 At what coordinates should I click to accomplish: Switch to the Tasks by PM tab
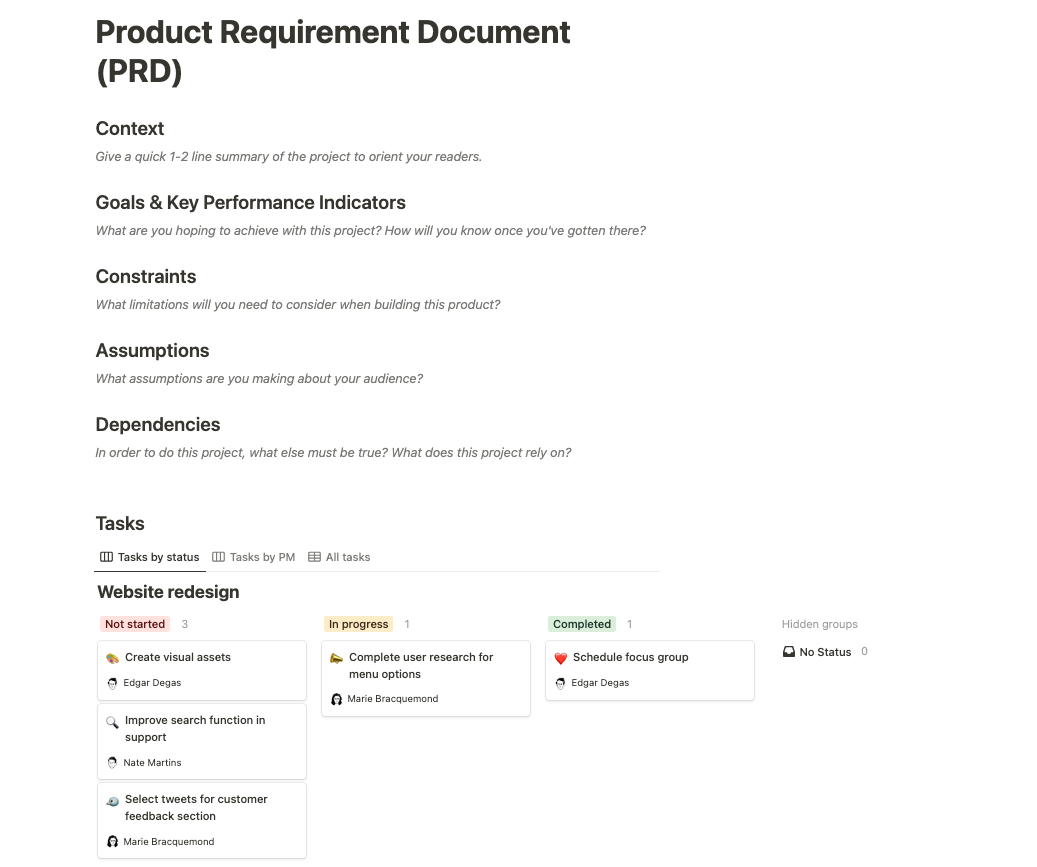click(x=254, y=557)
